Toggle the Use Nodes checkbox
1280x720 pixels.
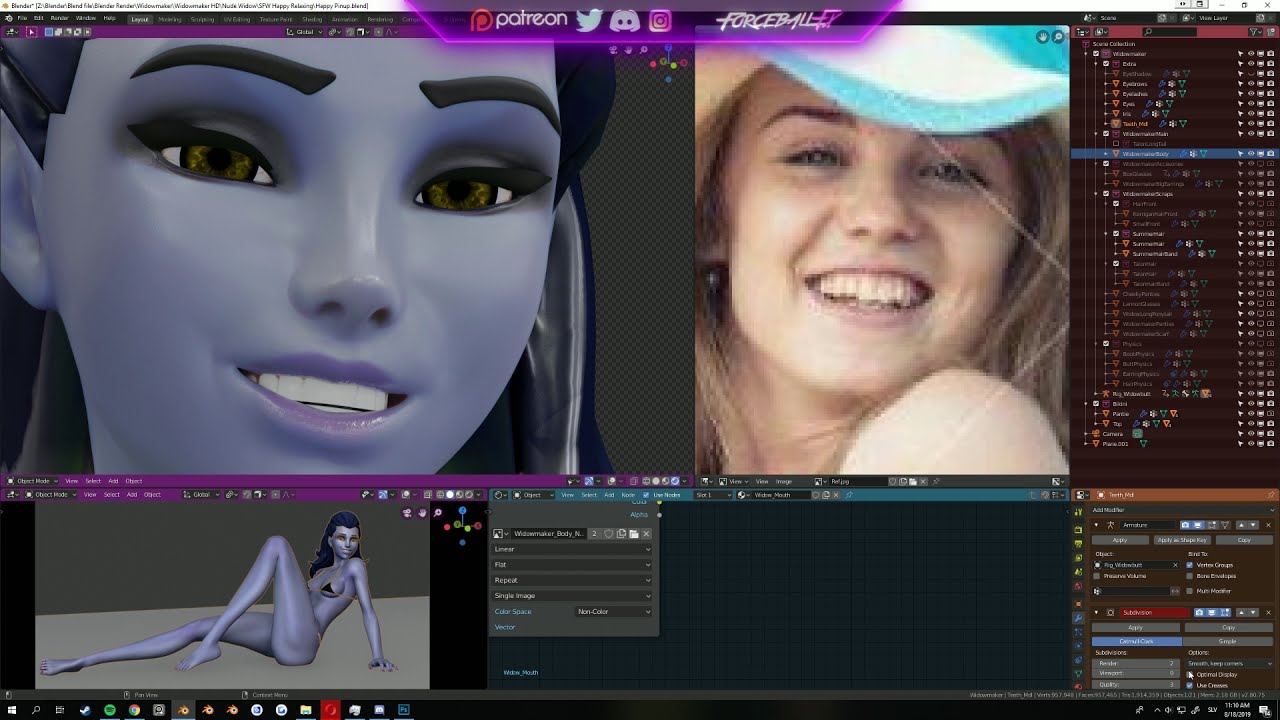pos(645,495)
